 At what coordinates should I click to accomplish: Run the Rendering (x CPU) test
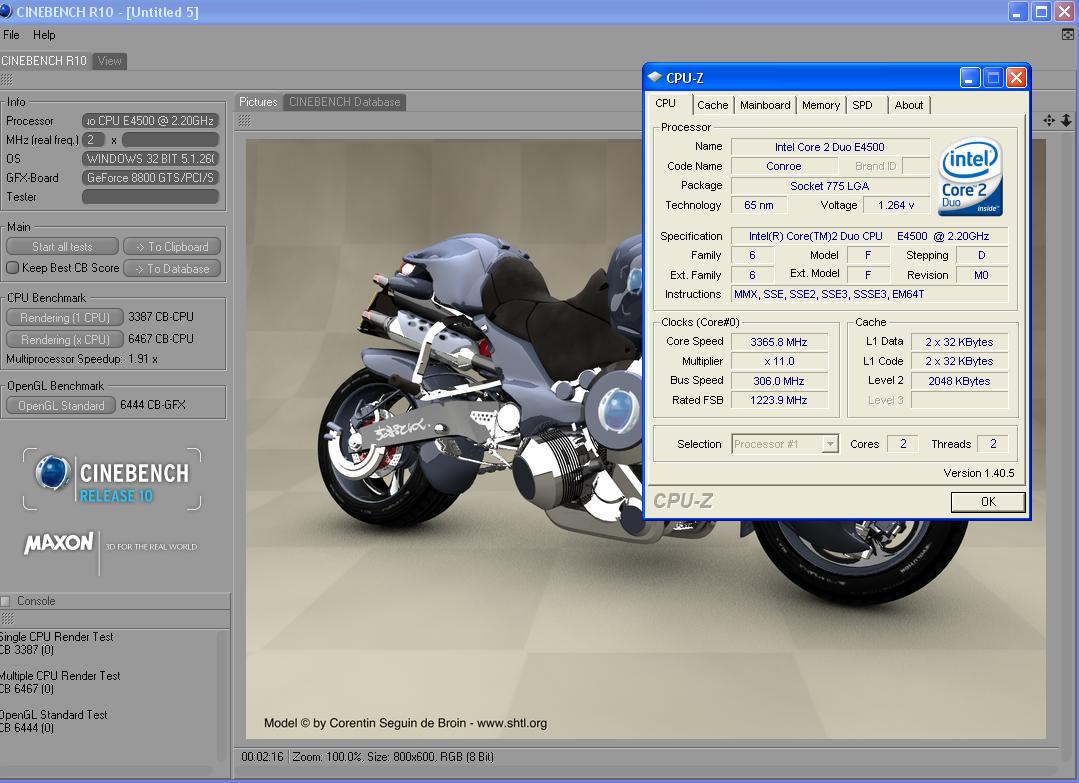65,339
